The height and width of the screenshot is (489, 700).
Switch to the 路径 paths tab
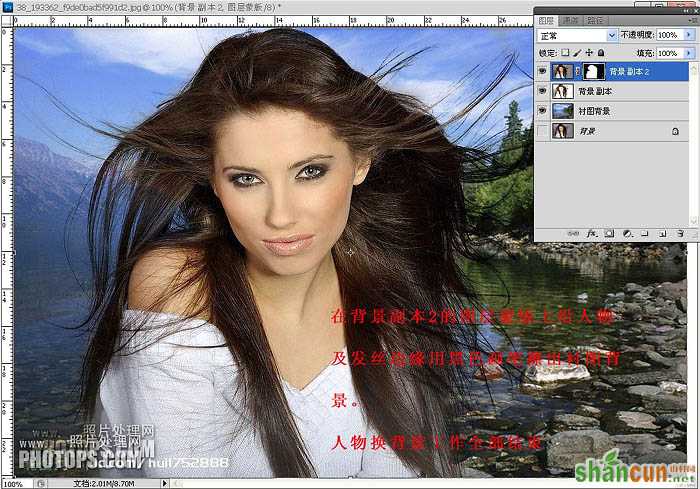595,21
